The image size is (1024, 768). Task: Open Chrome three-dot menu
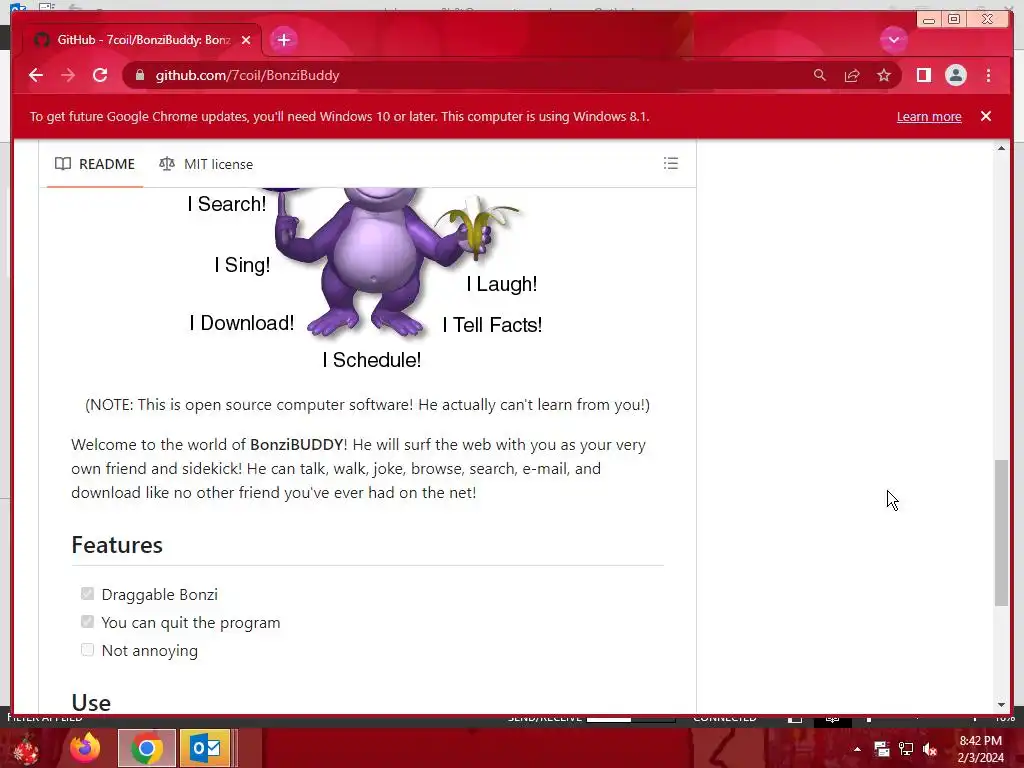[988, 75]
